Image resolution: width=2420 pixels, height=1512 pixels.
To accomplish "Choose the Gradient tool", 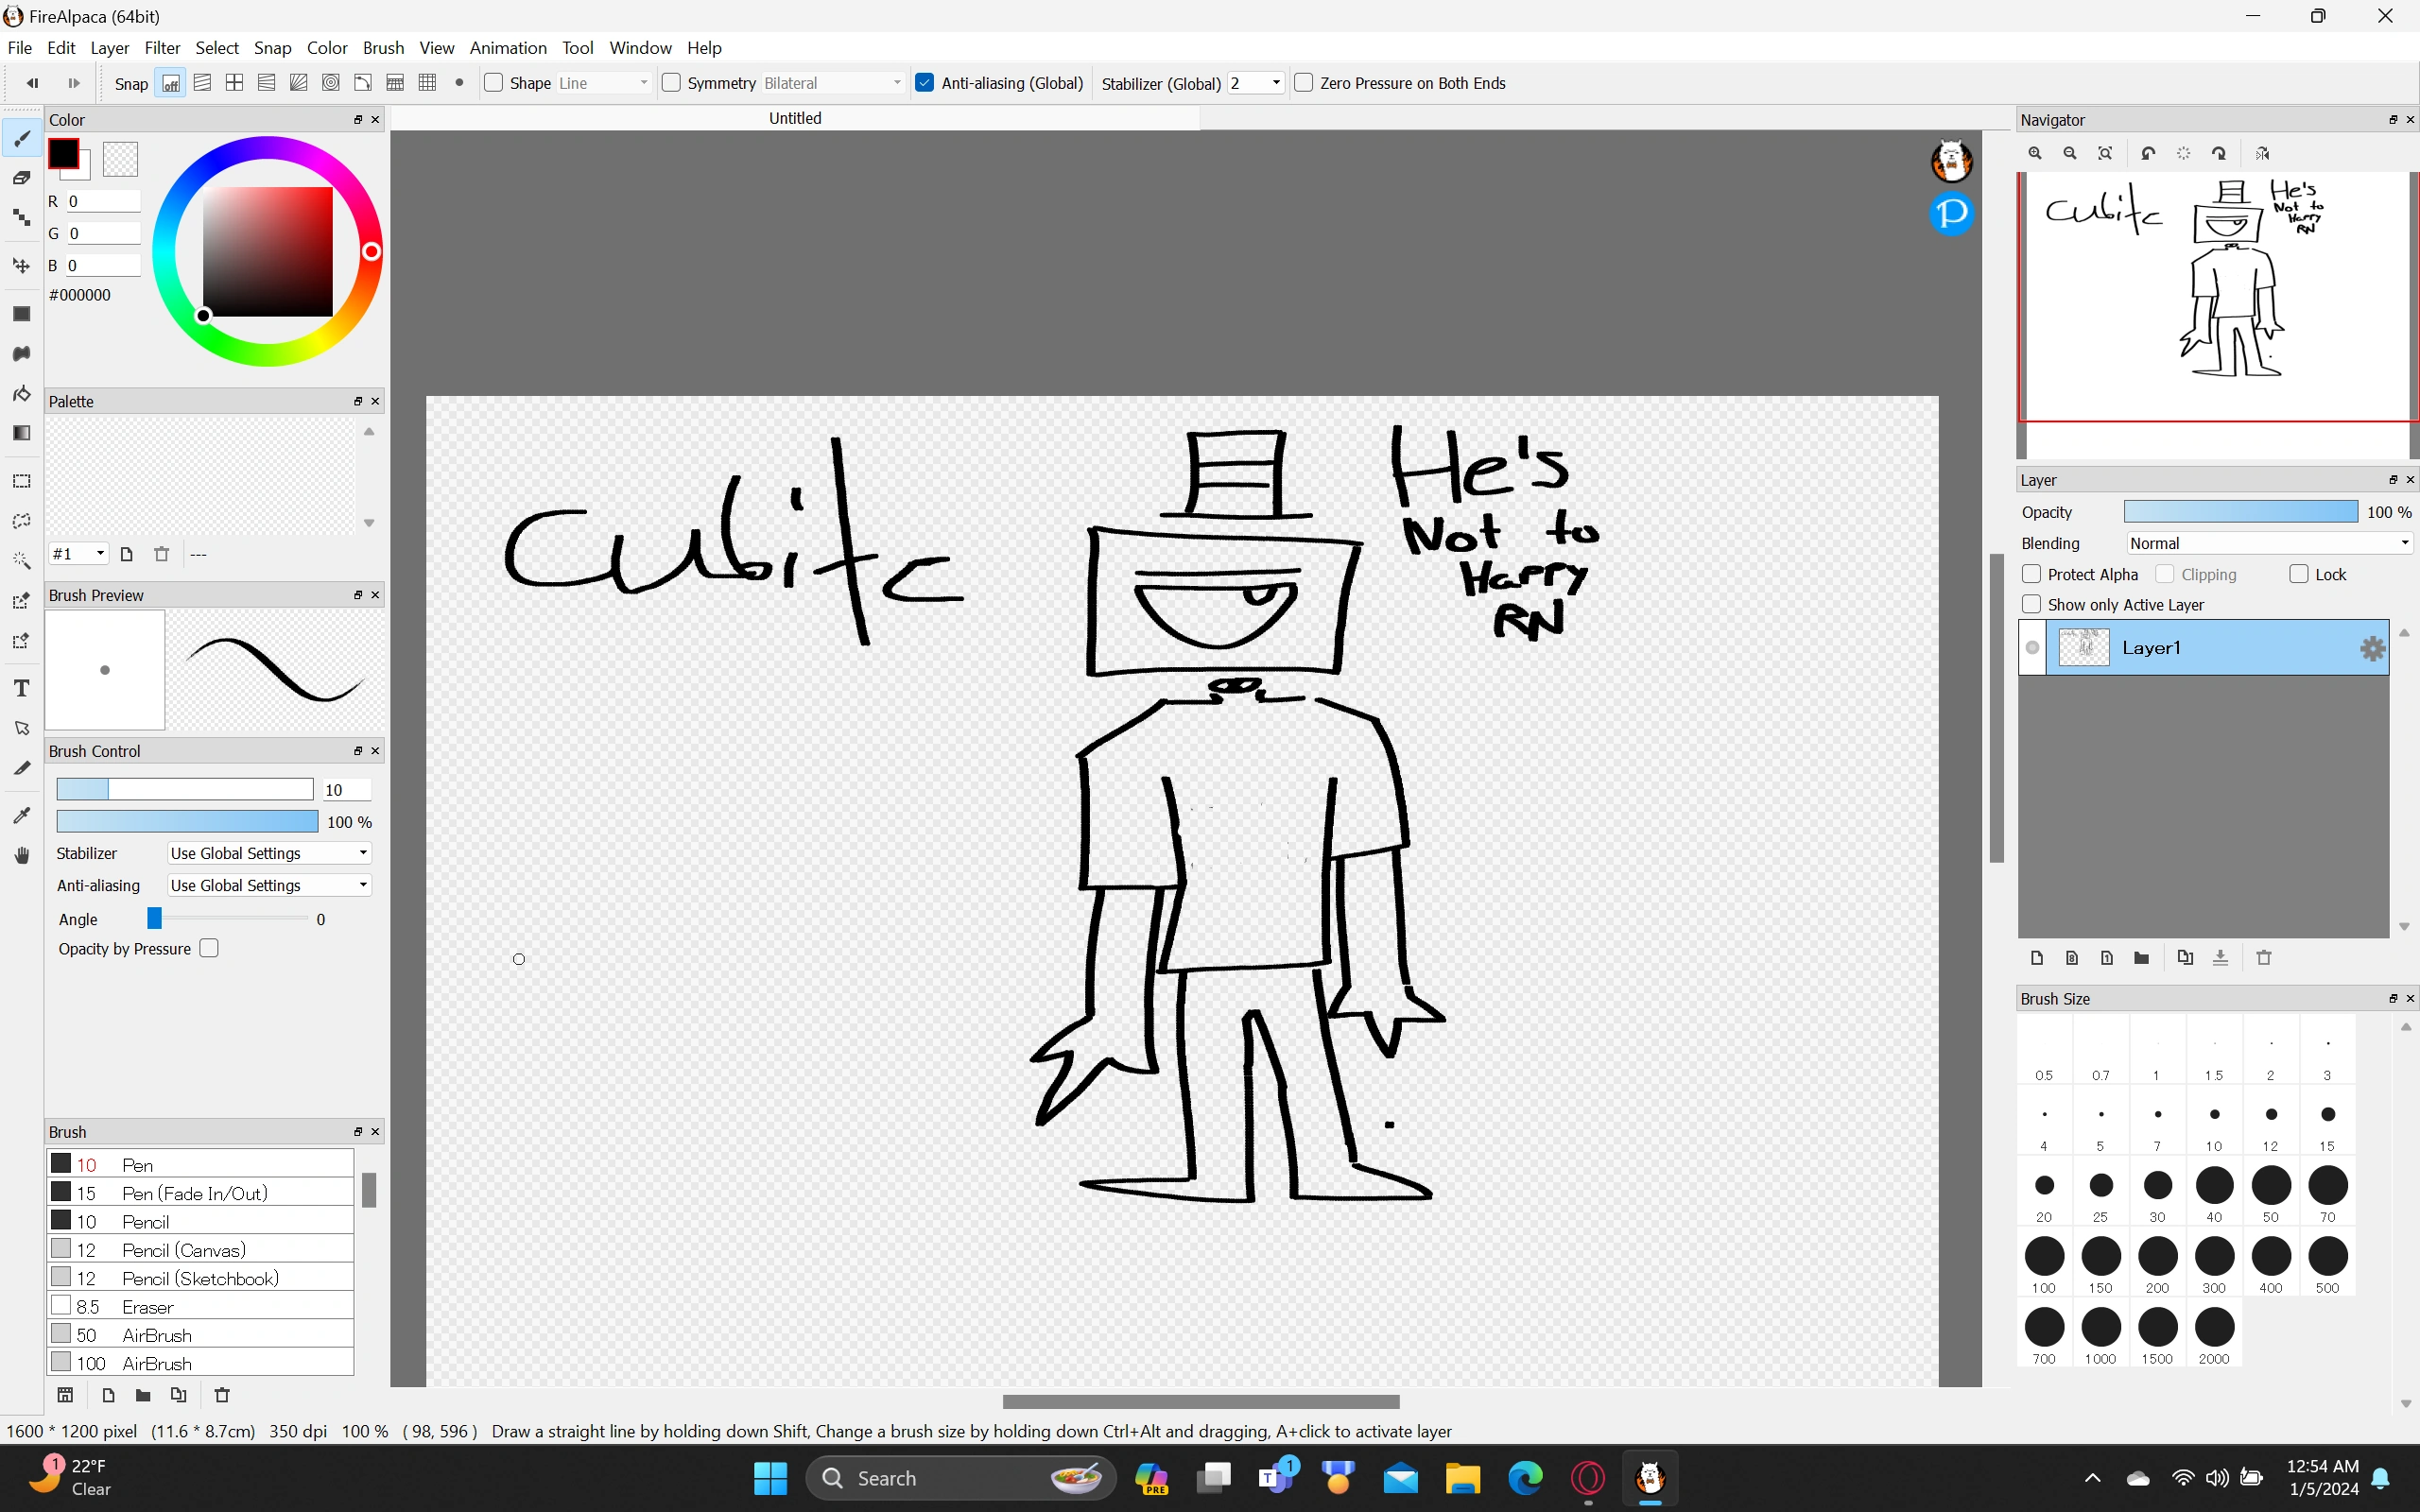I will tap(22, 432).
